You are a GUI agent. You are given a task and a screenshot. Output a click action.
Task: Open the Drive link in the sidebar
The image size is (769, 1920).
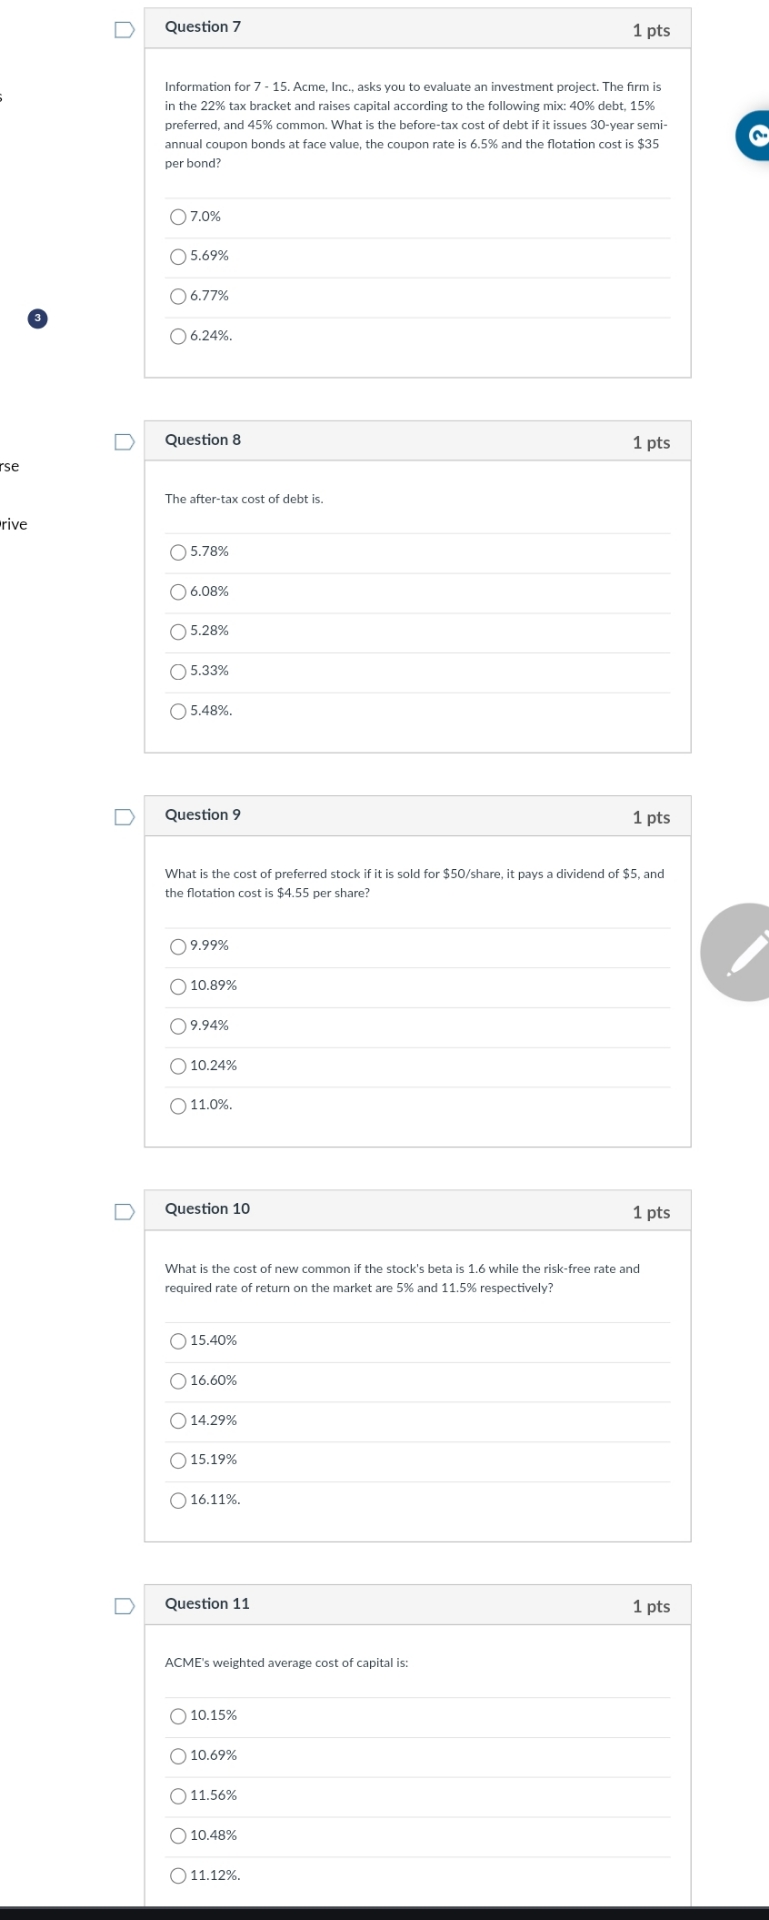pyautogui.click(x=9, y=522)
